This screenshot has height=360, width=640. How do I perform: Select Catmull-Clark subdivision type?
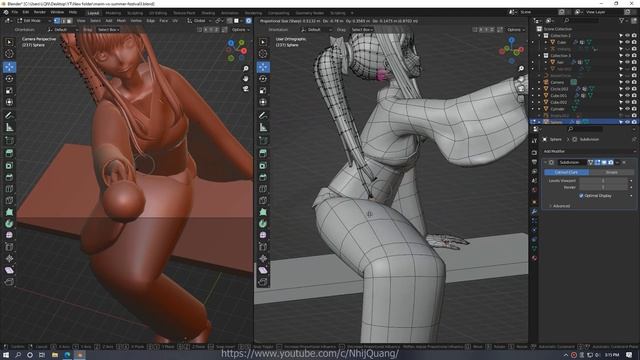566,172
